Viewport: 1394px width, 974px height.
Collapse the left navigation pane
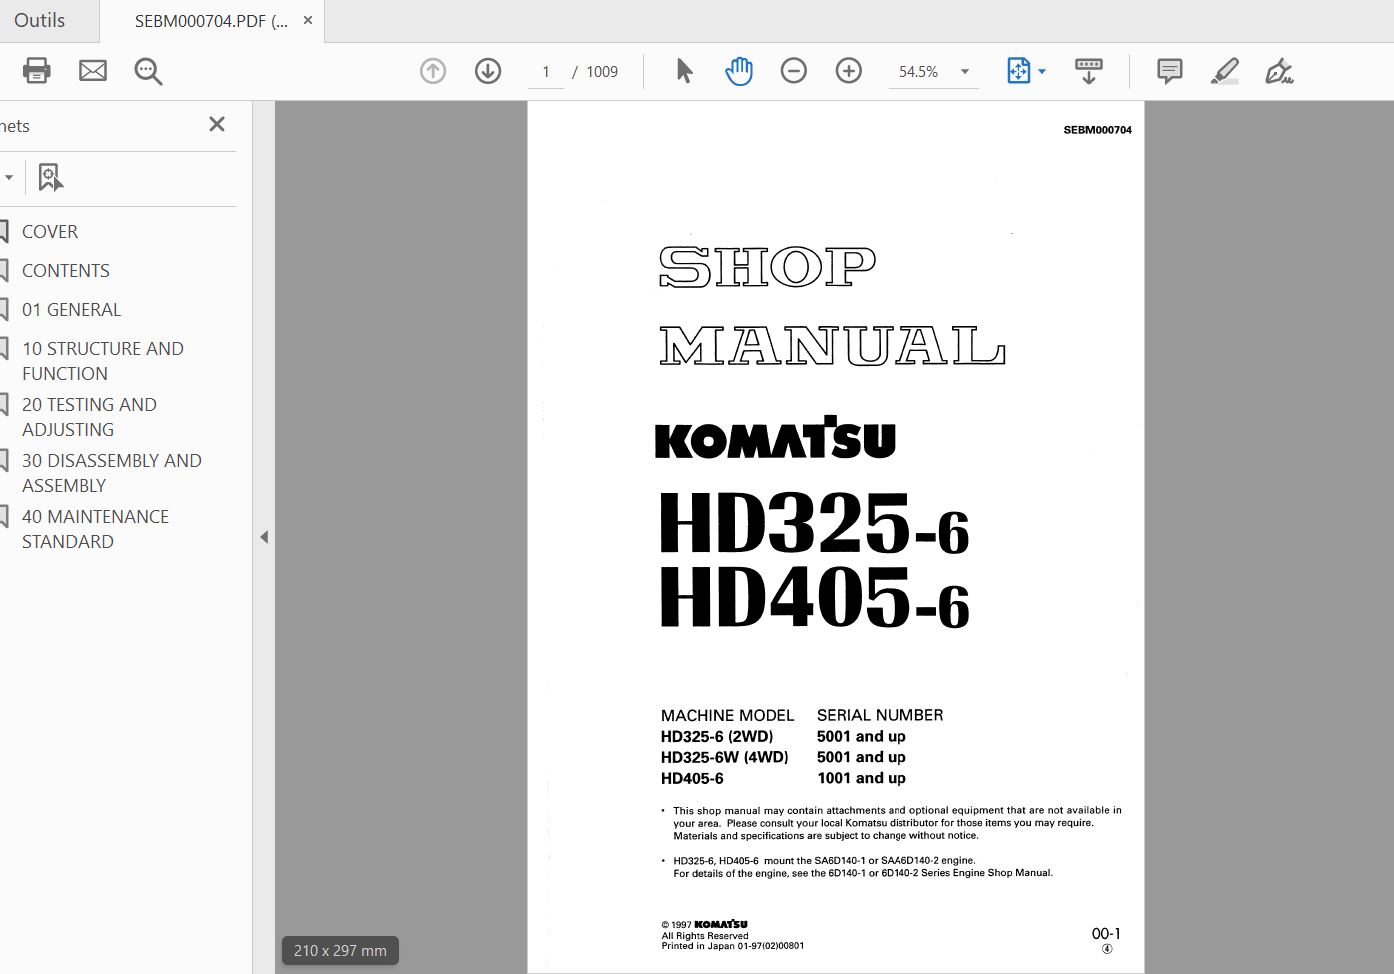pyautogui.click(x=264, y=537)
